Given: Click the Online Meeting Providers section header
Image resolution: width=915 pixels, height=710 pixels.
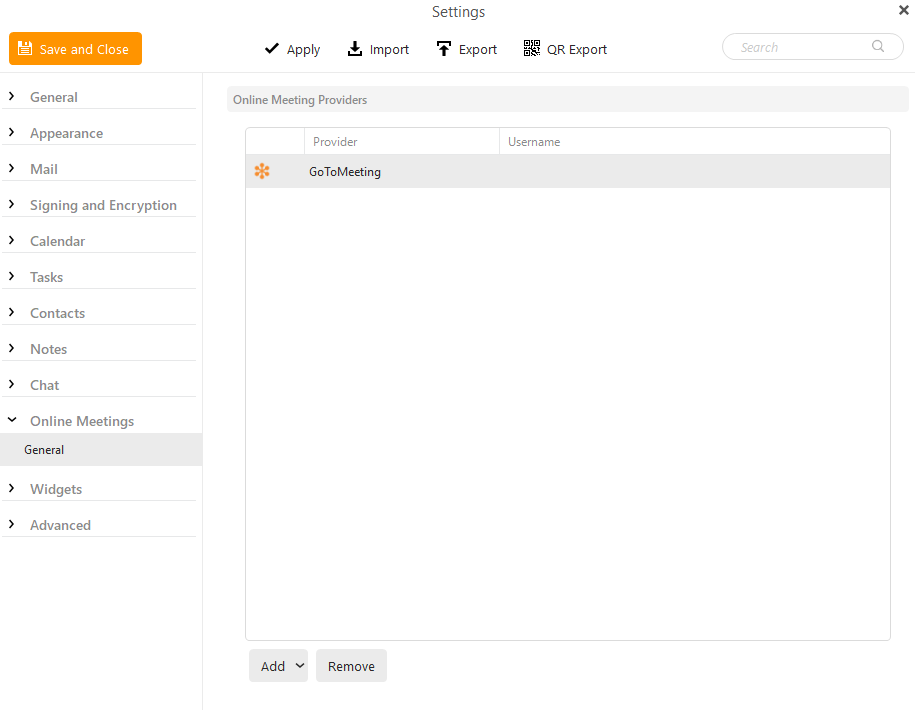Looking at the screenshot, I should (x=567, y=99).
